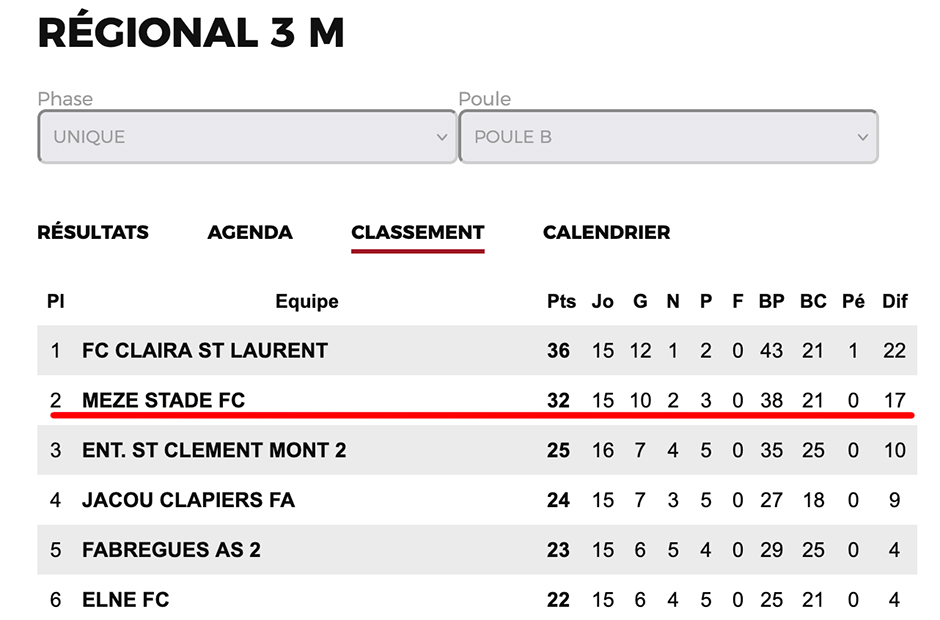Click the chevron arrow in Poule selector
This screenshot has height=620, width=940.
863,138
